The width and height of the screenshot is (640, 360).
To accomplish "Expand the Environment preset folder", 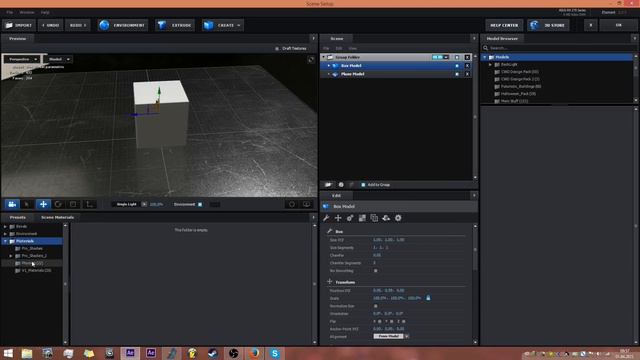I will pos(5,234).
